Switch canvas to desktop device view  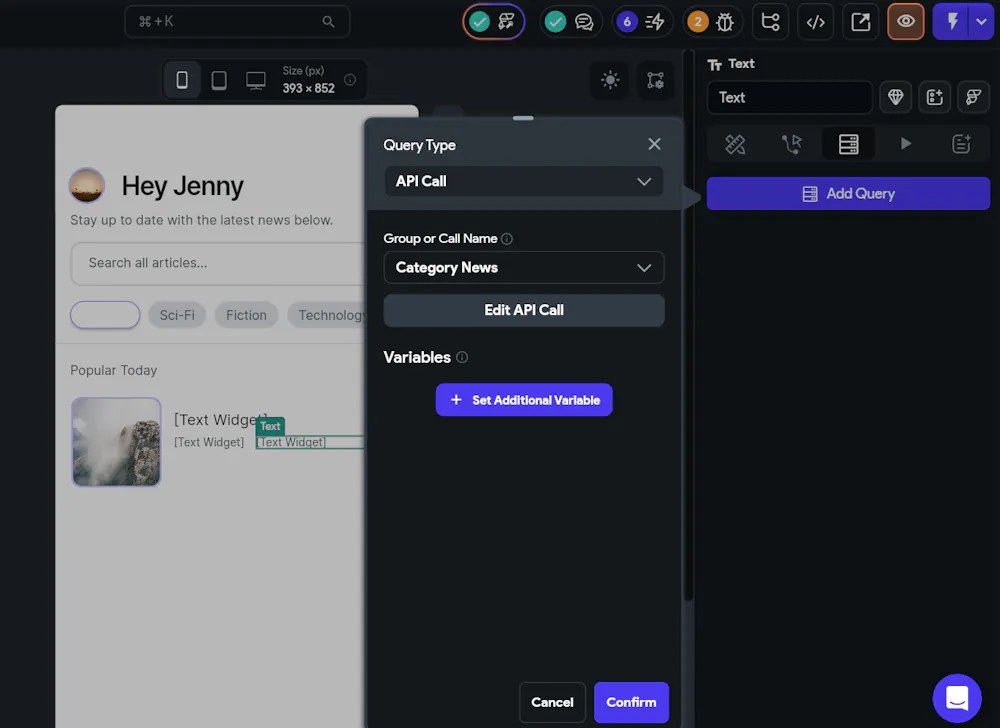coord(256,80)
